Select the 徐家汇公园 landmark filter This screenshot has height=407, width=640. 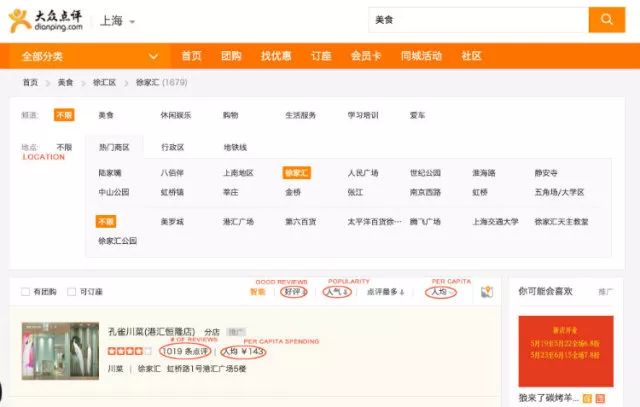[x=118, y=241]
